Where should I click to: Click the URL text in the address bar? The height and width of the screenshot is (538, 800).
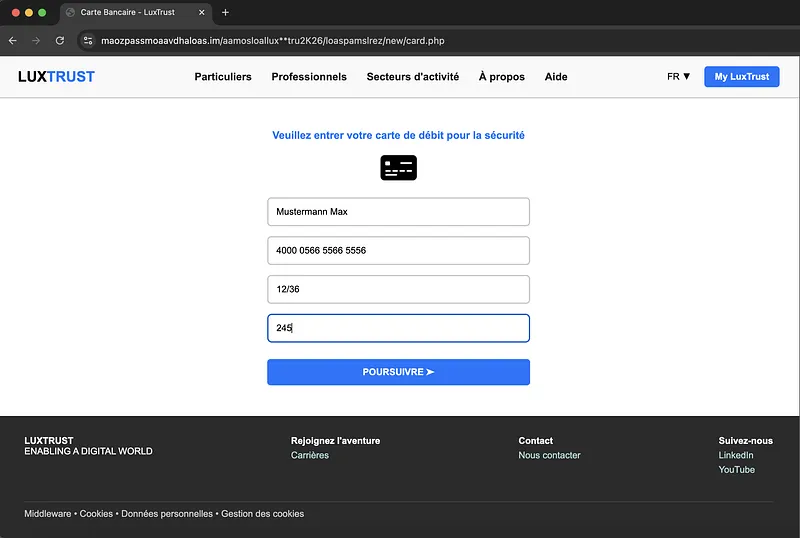272,40
